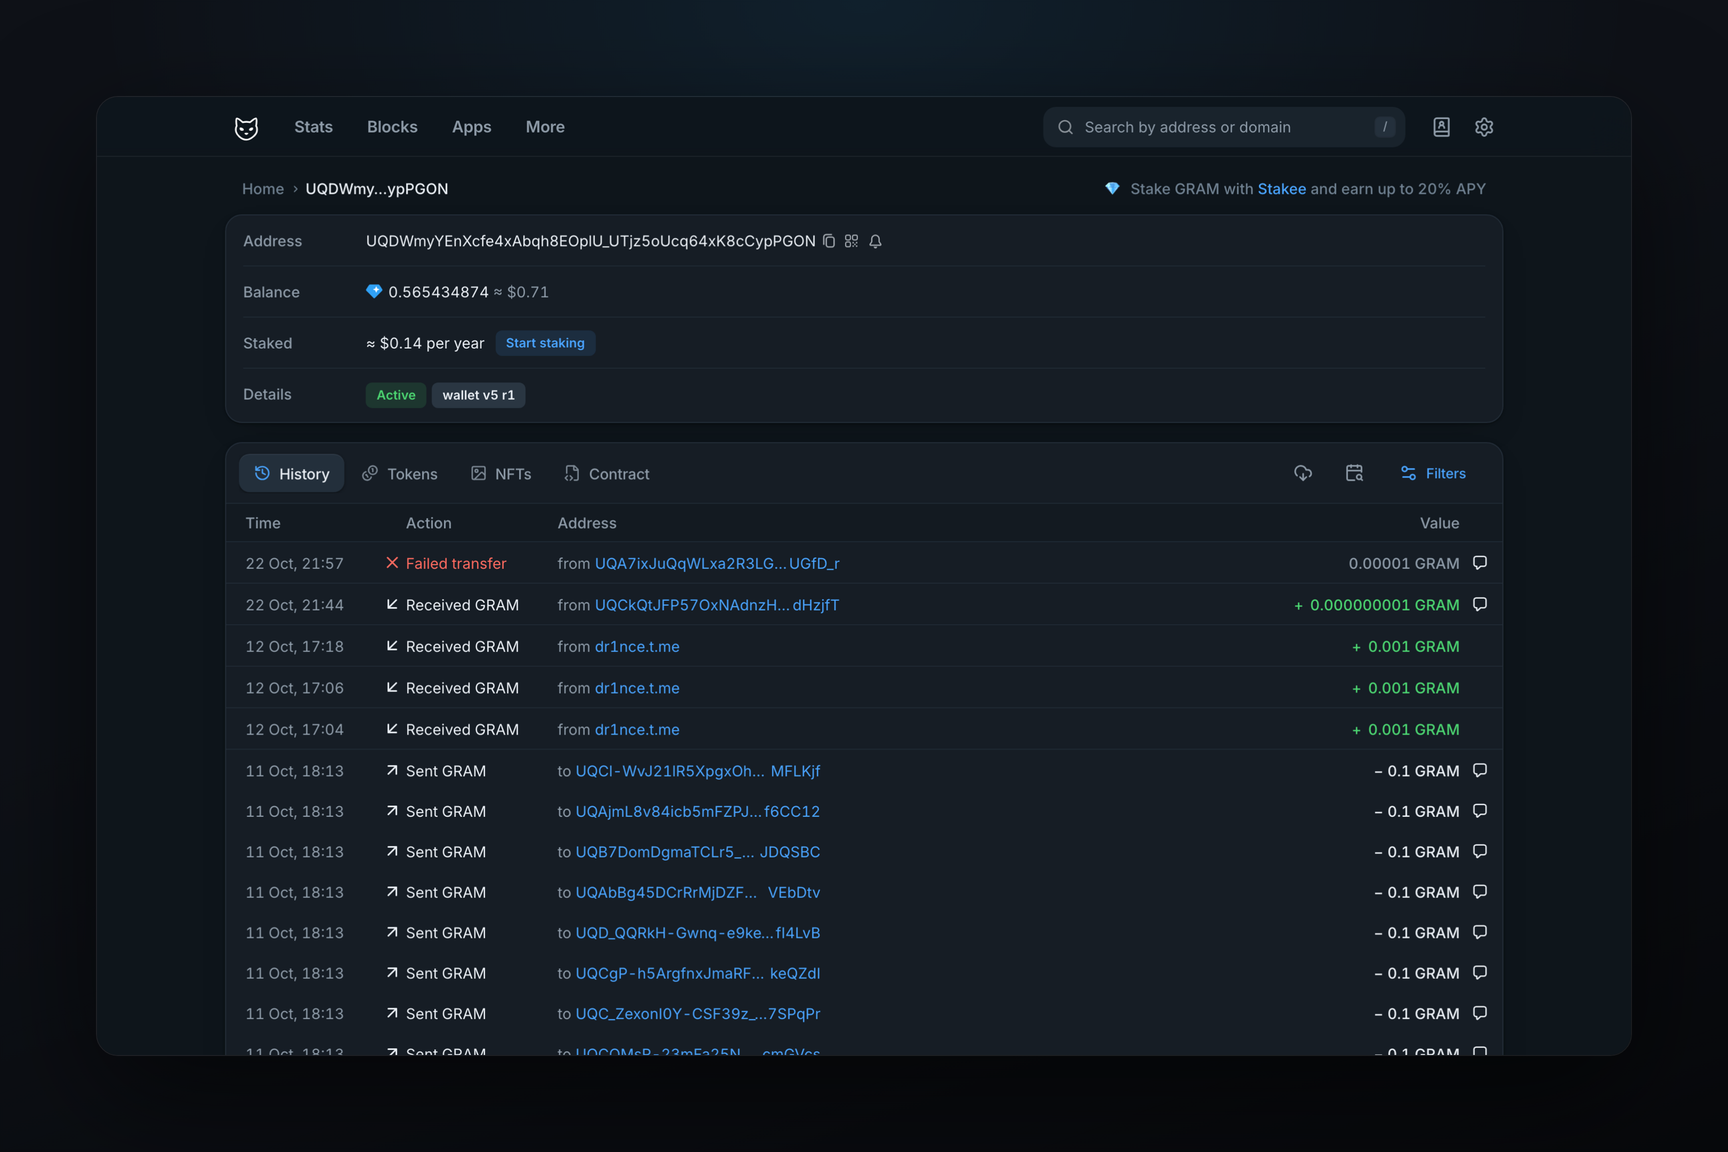
Task: Show the address QR code icon
Action: coord(852,241)
